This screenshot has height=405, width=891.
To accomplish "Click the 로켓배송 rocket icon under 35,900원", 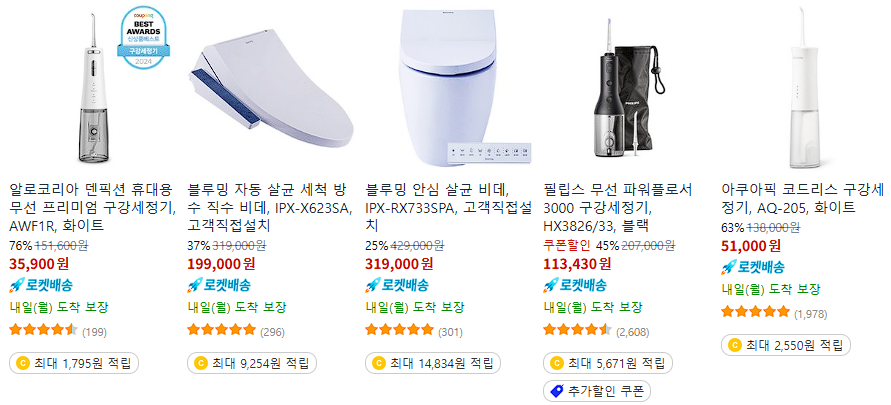I will tap(17, 285).
